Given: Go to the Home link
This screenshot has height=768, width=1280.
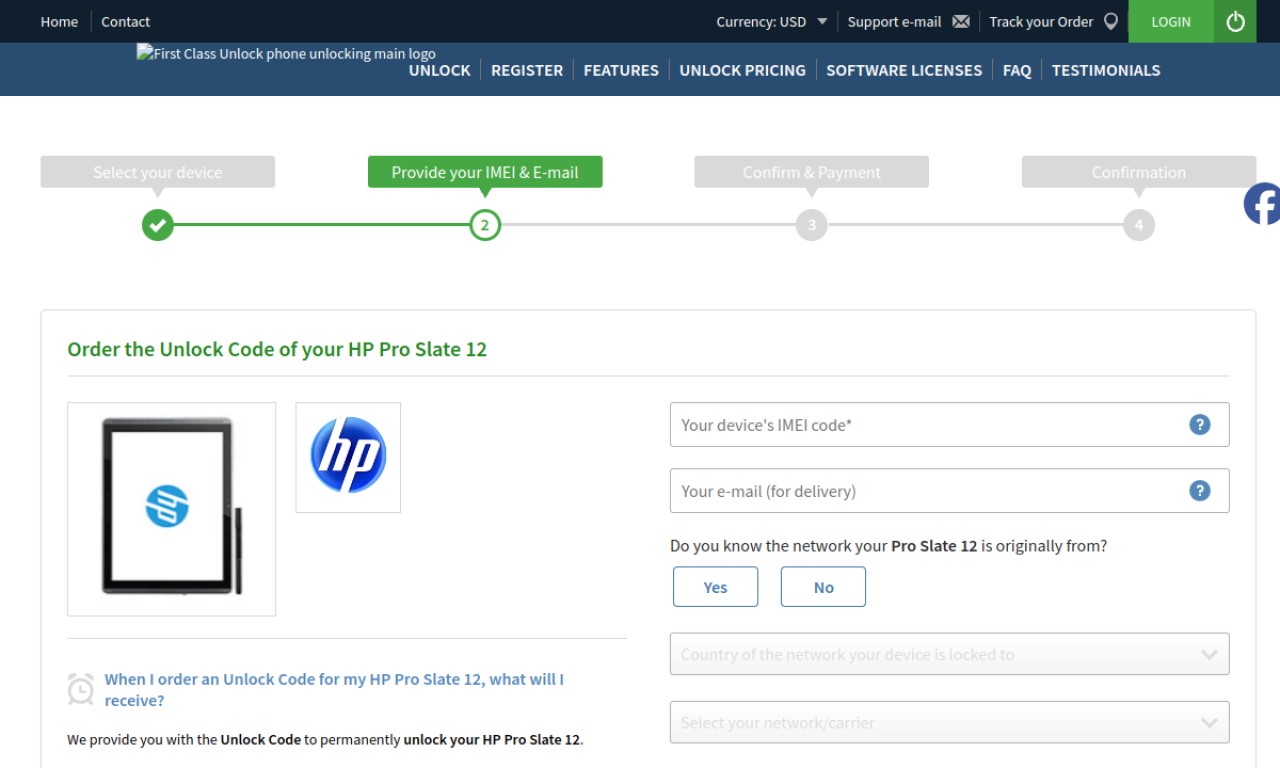Looking at the screenshot, I should pos(59,21).
